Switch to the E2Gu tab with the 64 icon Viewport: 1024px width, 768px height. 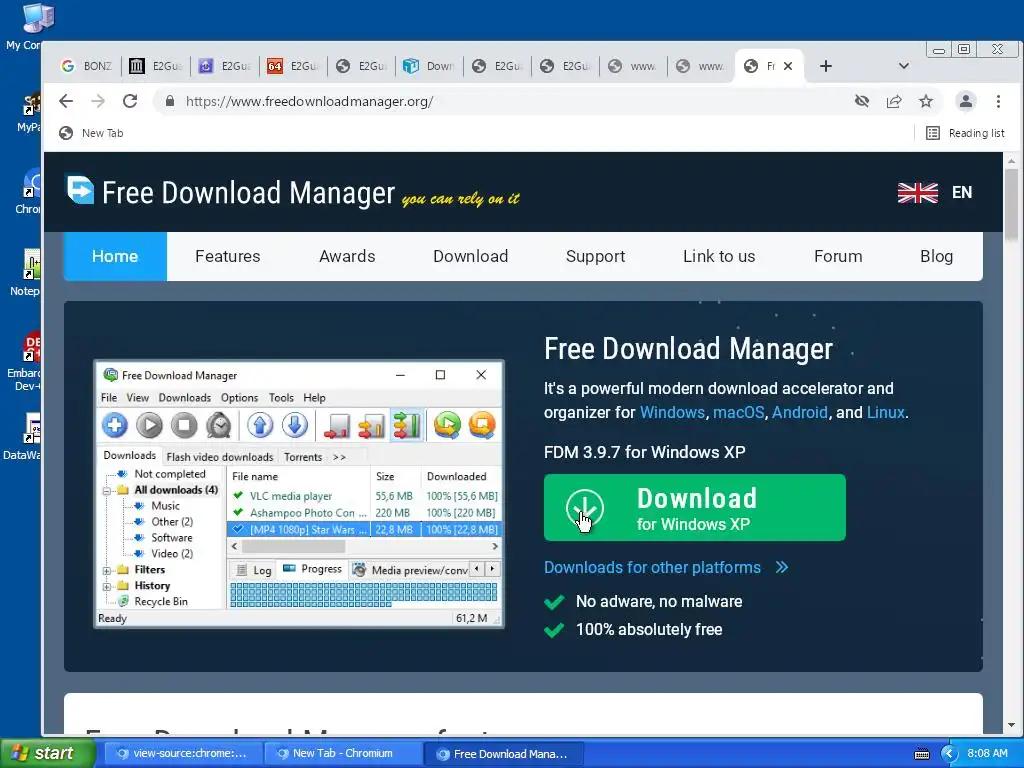click(293, 66)
